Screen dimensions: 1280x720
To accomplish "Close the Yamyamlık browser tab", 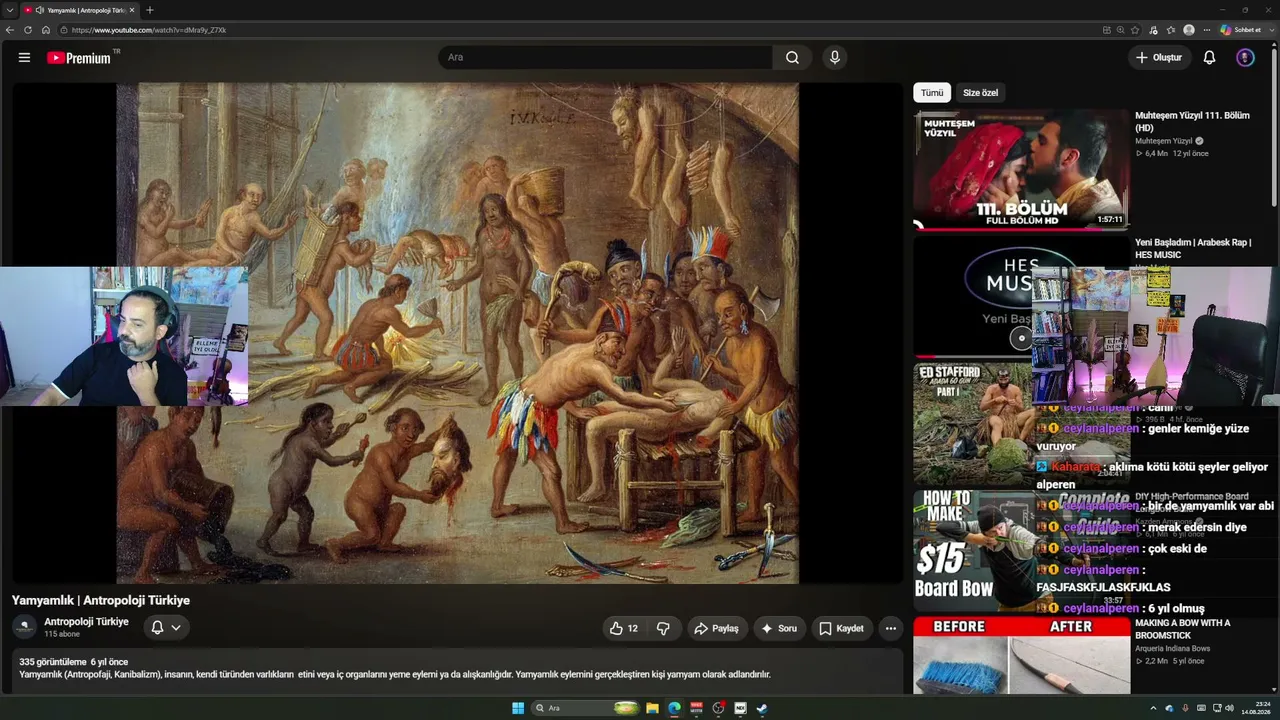I will 131,10.
